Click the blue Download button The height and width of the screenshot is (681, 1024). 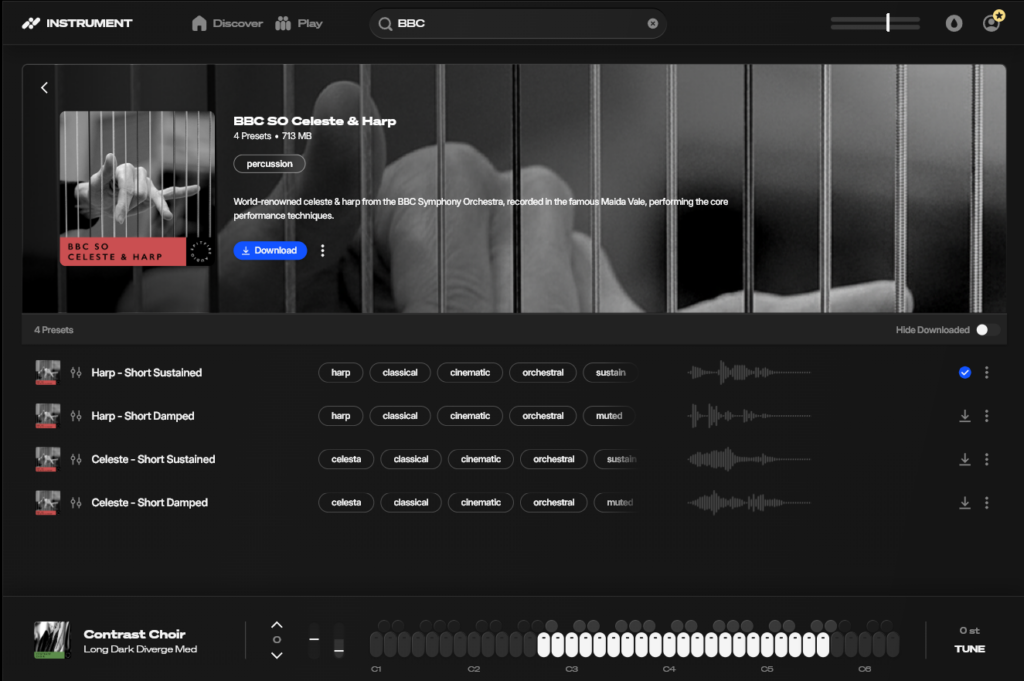point(270,250)
